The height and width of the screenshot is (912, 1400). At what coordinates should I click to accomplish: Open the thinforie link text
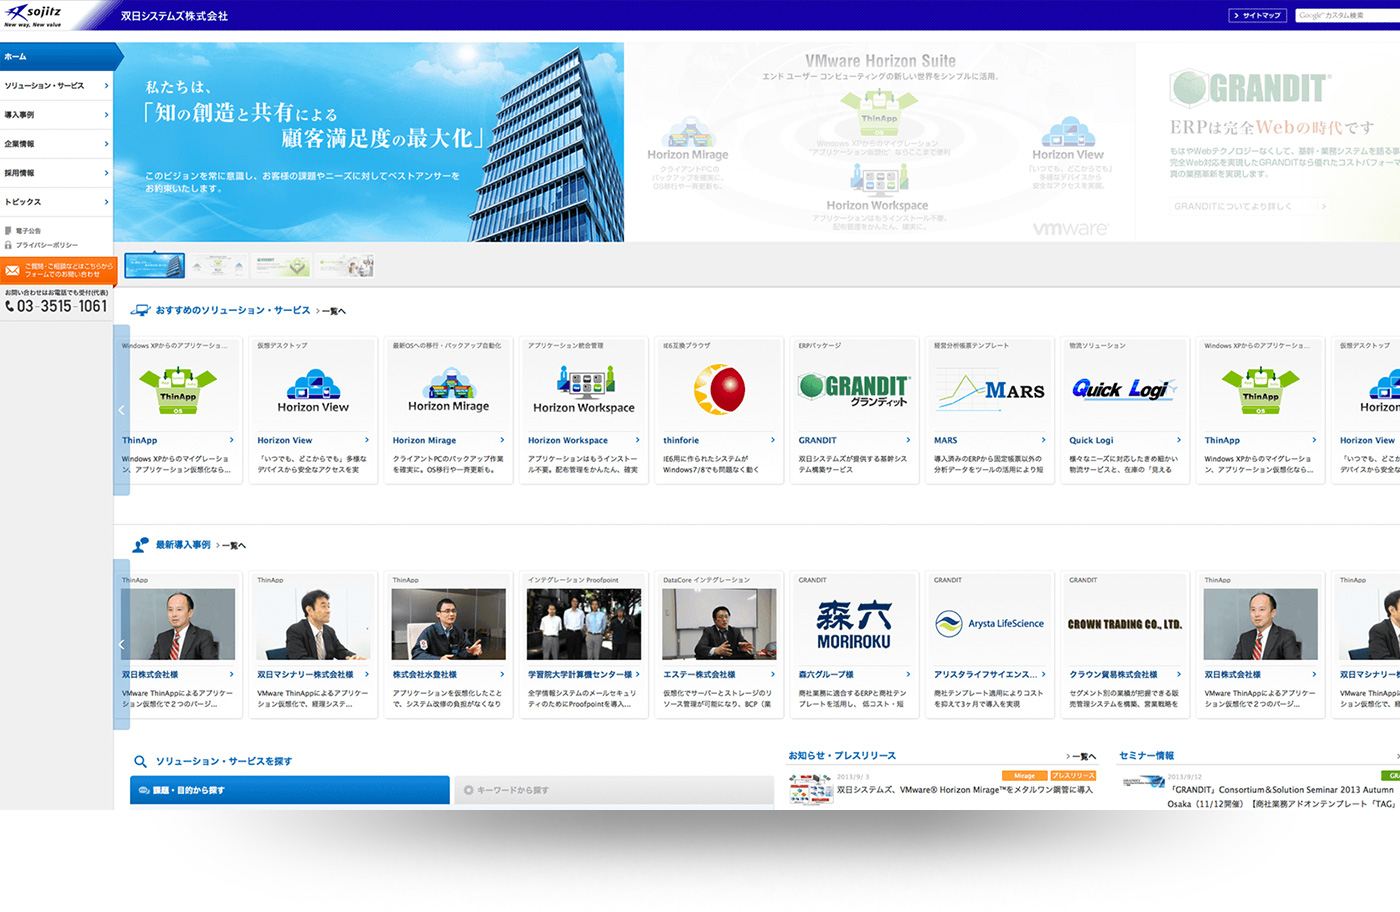click(x=681, y=441)
